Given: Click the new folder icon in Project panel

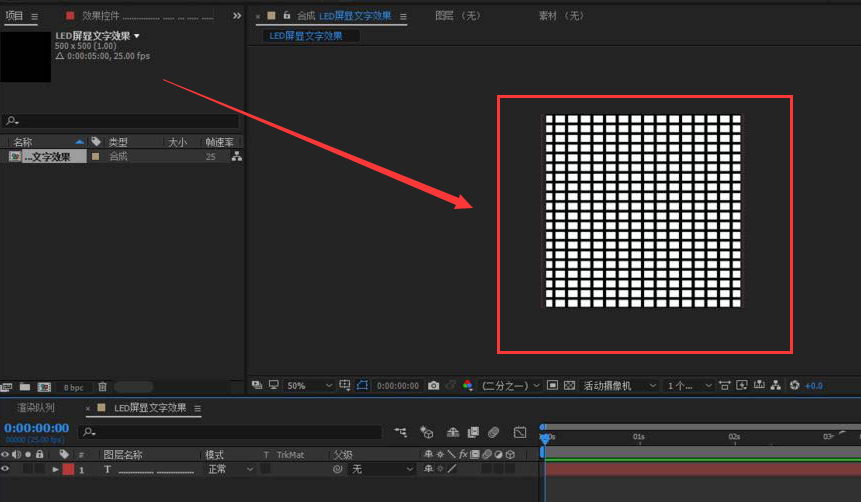Looking at the screenshot, I should [x=25, y=386].
